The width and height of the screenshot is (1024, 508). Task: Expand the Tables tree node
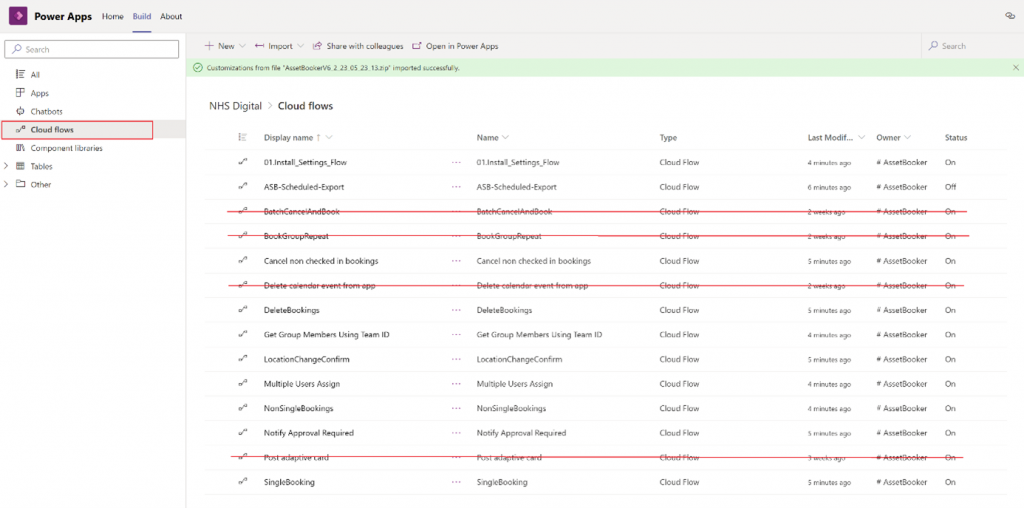click(x=7, y=167)
